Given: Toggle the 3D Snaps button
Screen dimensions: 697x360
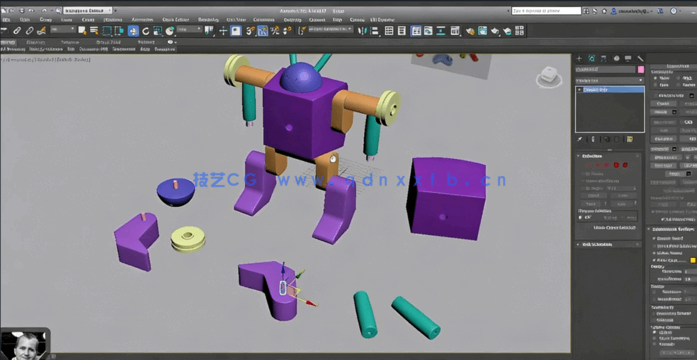Looking at the screenshot, I should pos(251,31).
